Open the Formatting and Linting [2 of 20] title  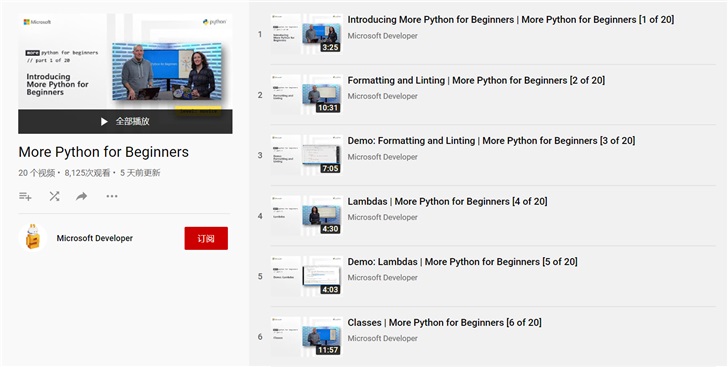tap(476, 80)
